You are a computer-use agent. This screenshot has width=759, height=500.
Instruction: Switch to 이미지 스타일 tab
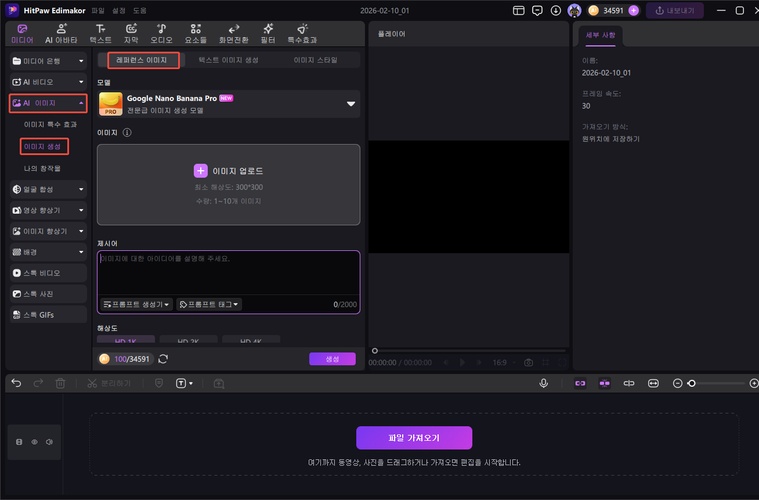click(x=315, y=60)
